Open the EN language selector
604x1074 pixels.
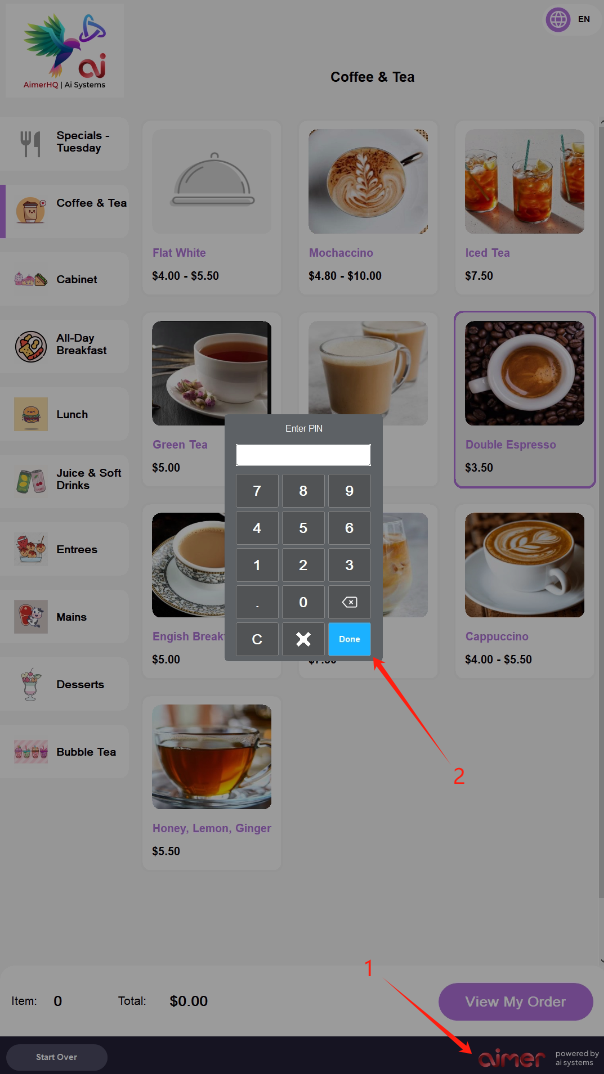[584, 19]
